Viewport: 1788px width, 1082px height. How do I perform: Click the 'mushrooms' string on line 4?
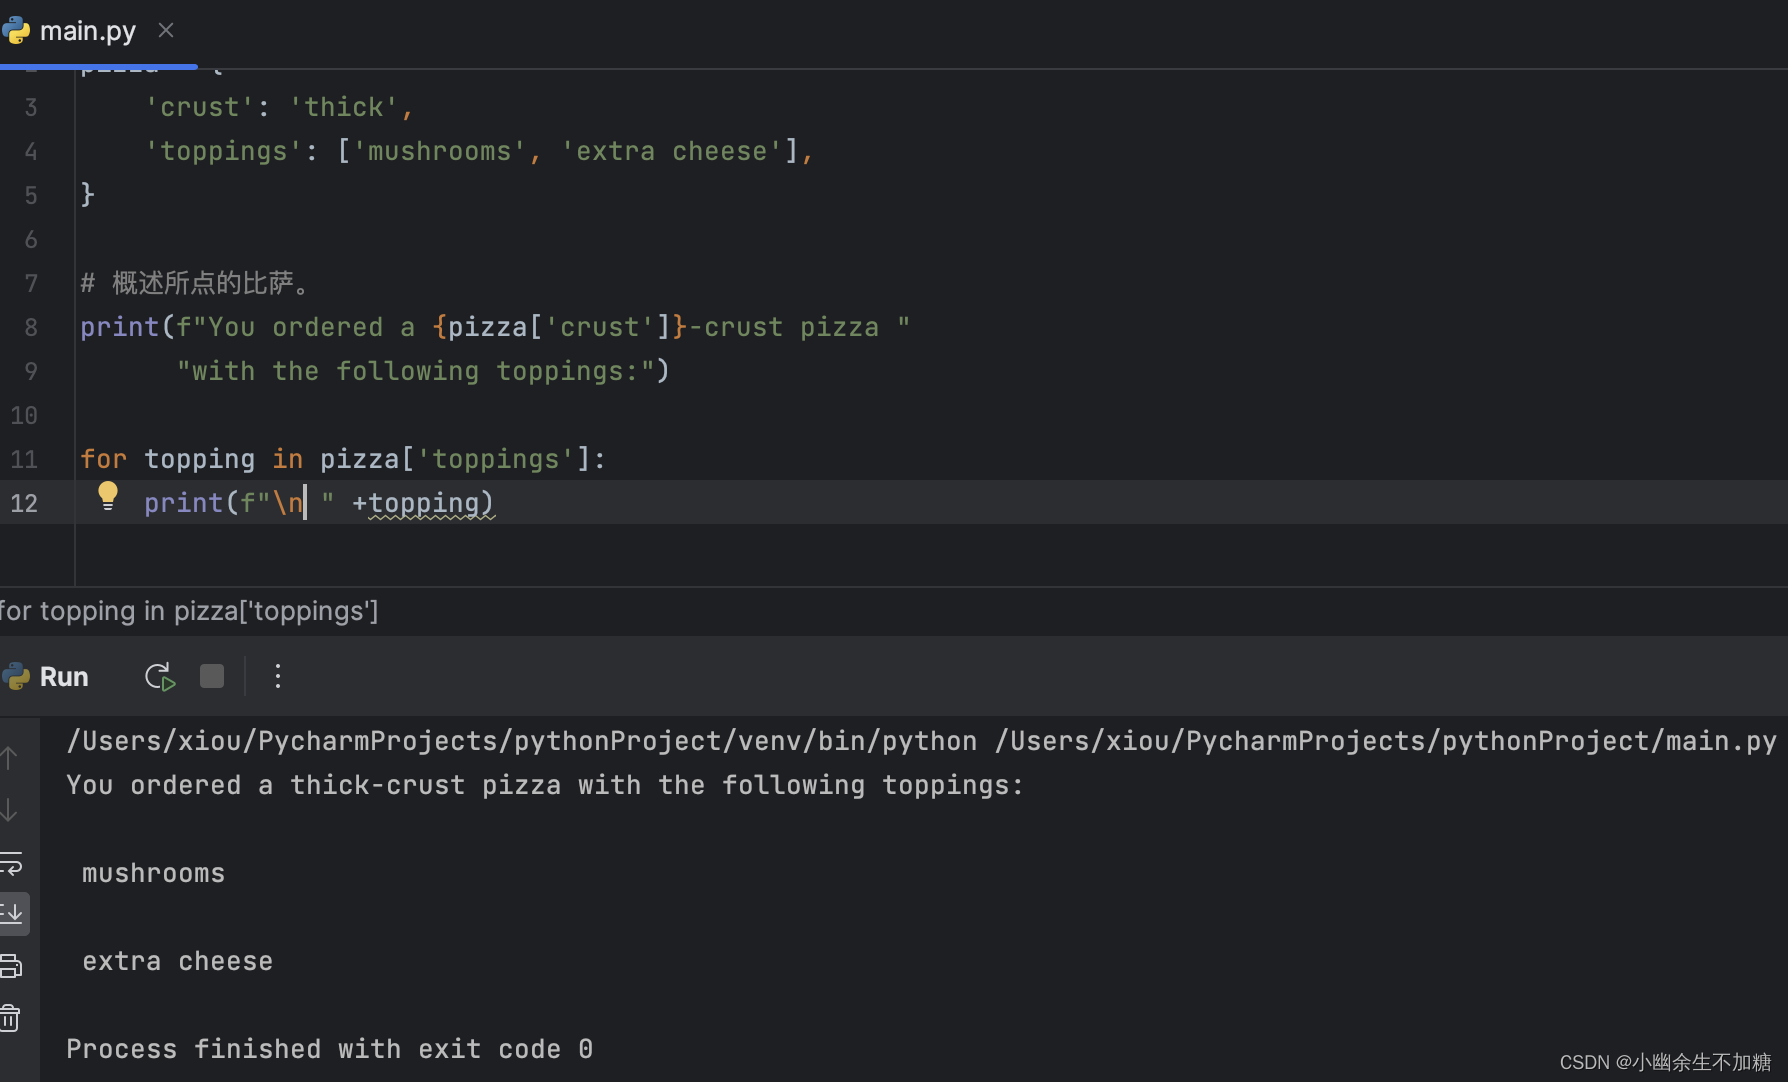point(440,151)
